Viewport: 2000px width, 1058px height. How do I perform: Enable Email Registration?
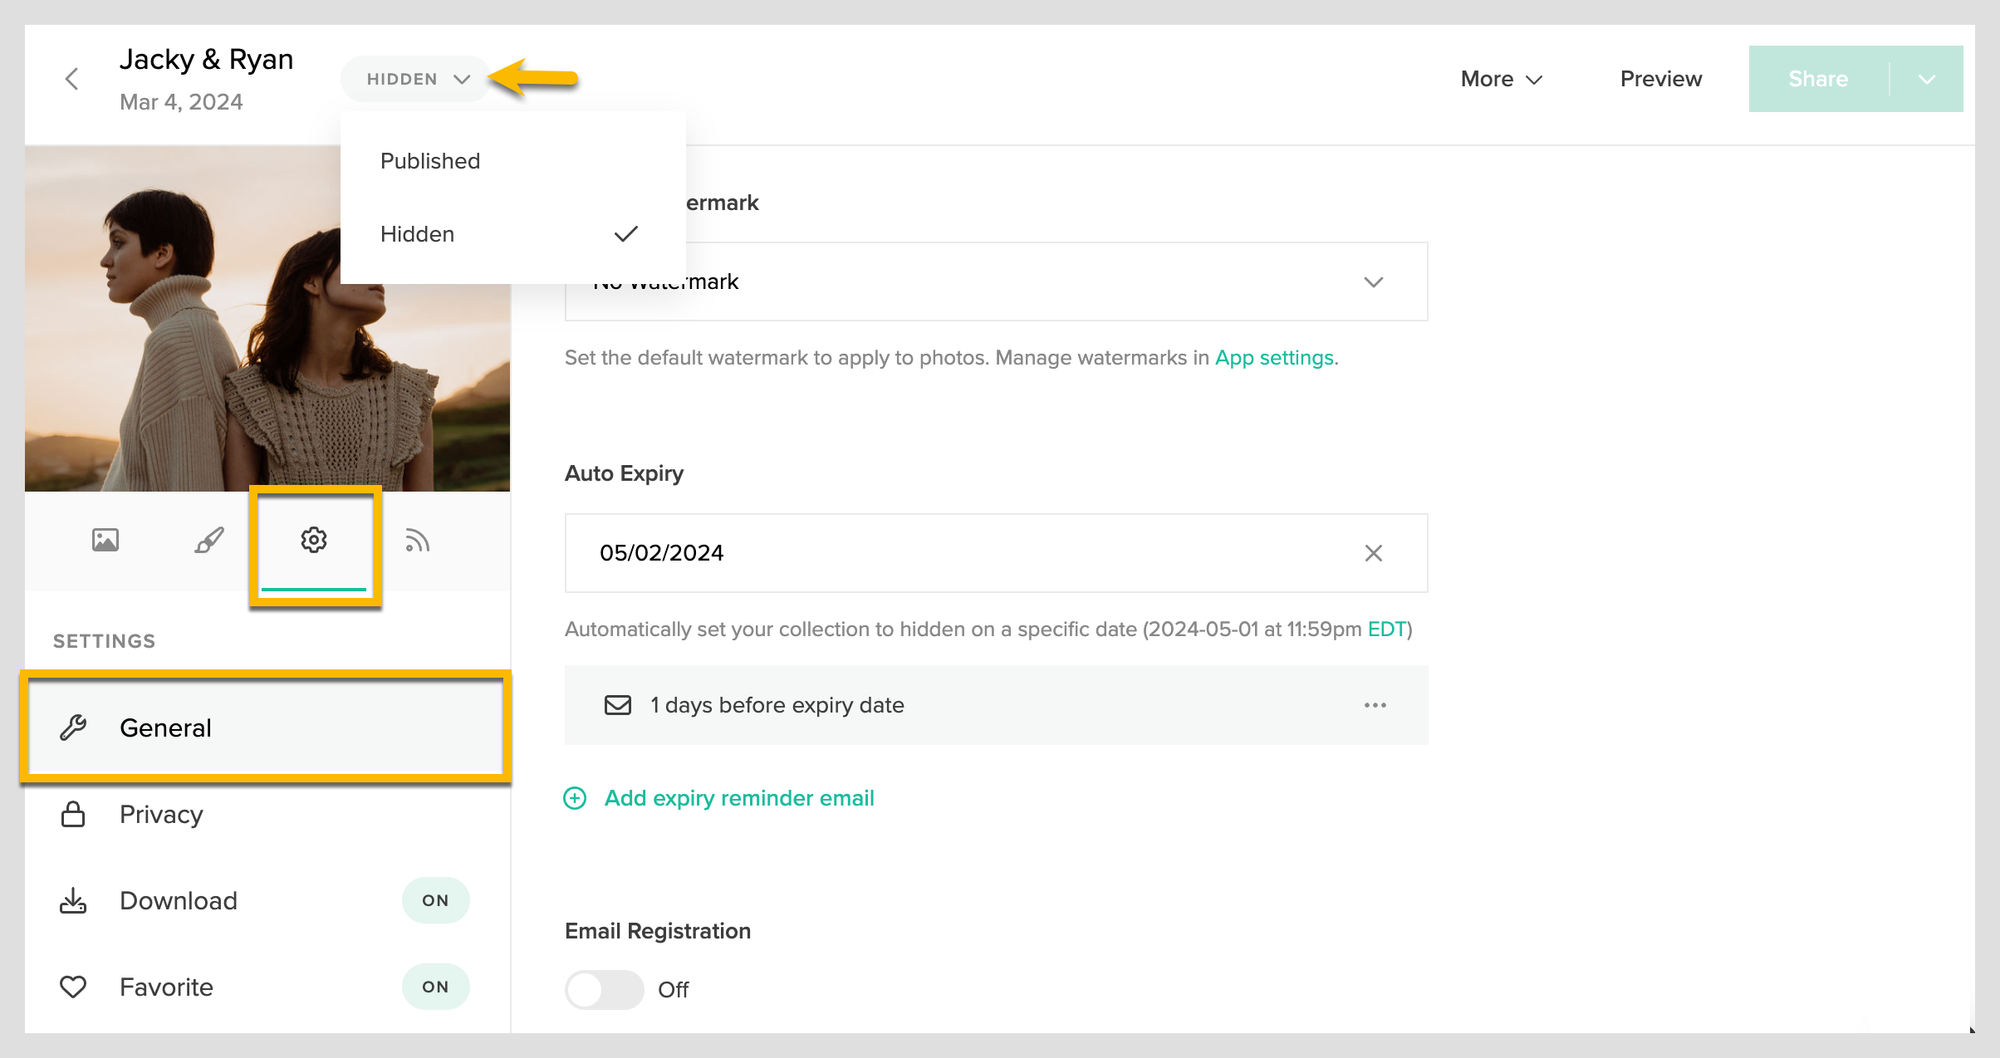click(x=604, y=989)
